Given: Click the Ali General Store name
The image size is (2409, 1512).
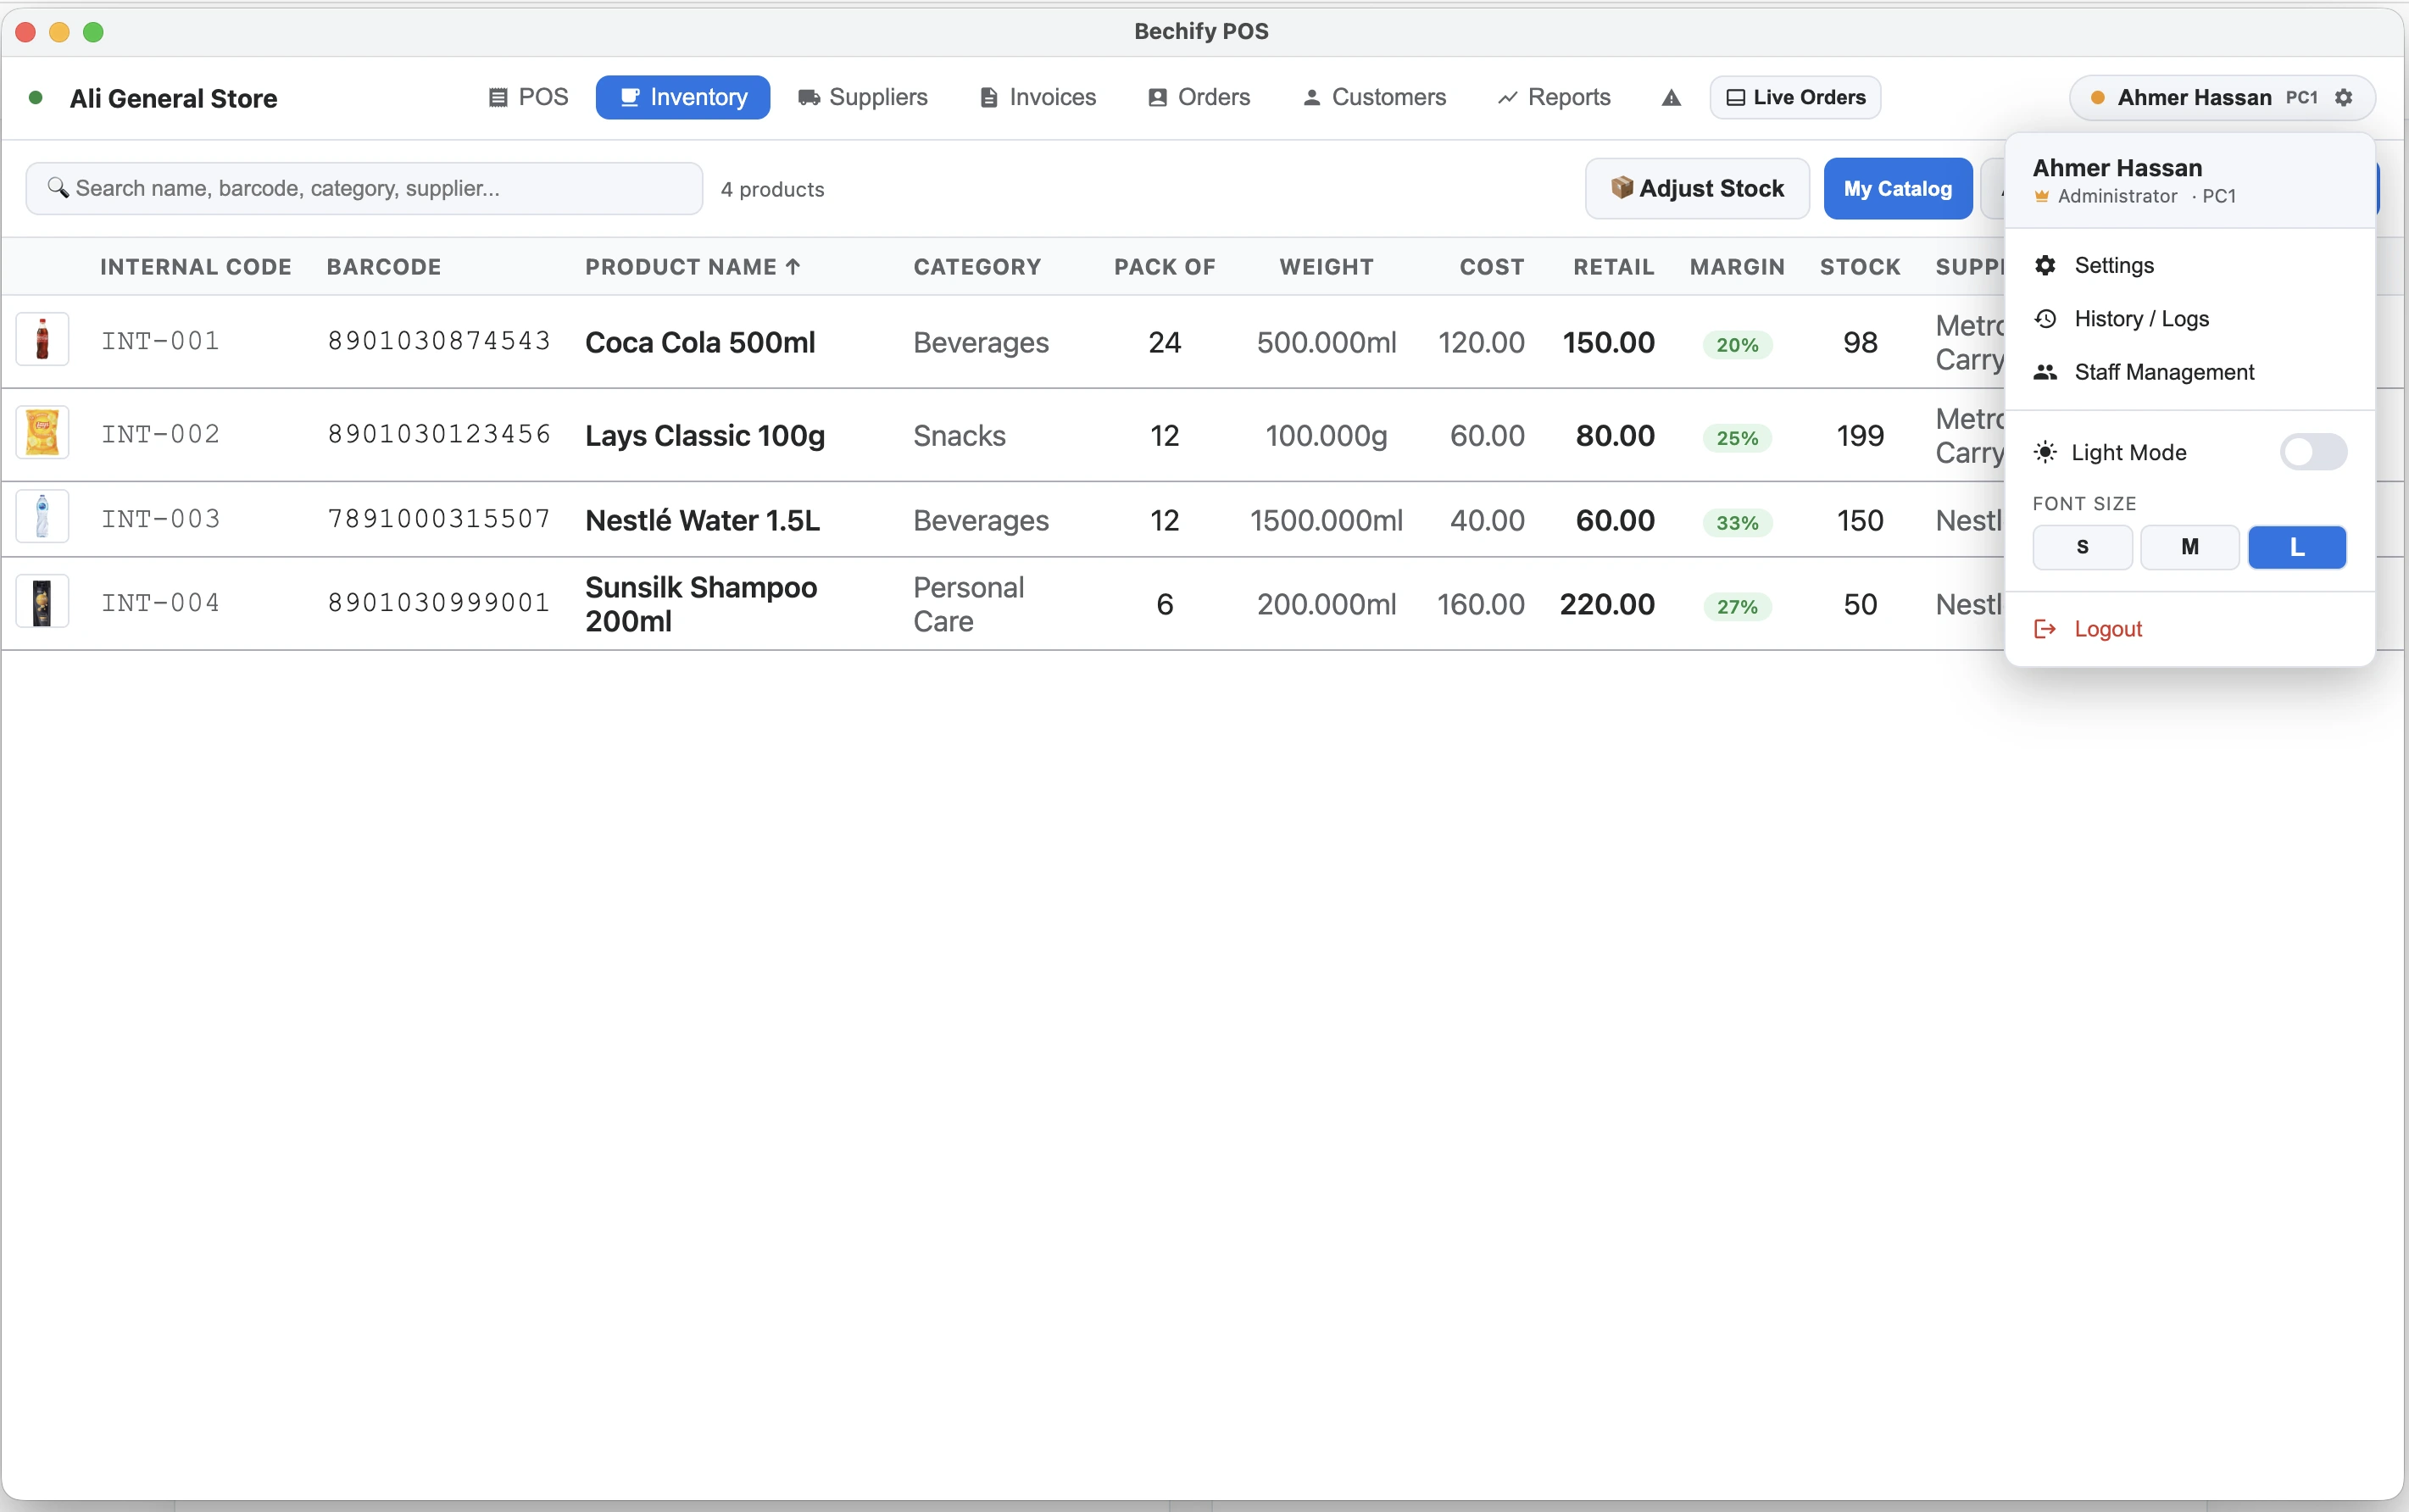Looking at the screenshot, I should [x=173, y=98].
